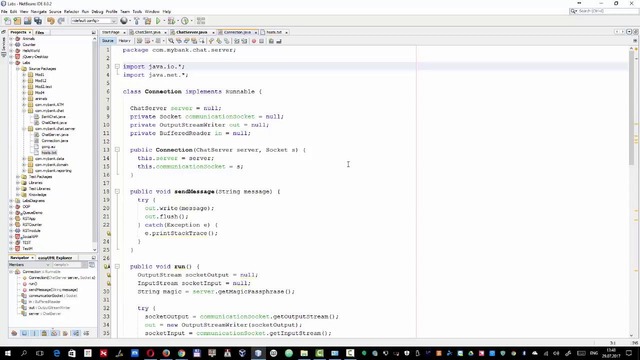Toggle Show Non-Public Members filter in Navigator

pyautogui.click(x=44, y=333)
